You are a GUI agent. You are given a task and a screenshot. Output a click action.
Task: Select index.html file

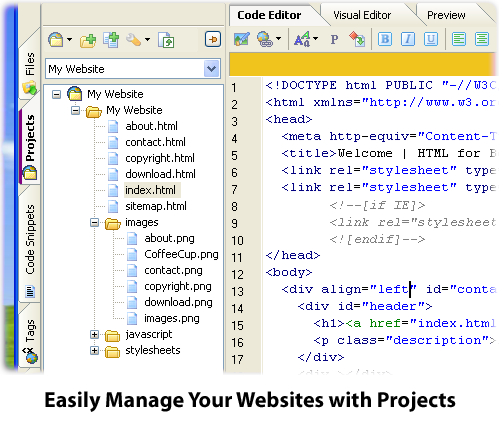point(151,190)
